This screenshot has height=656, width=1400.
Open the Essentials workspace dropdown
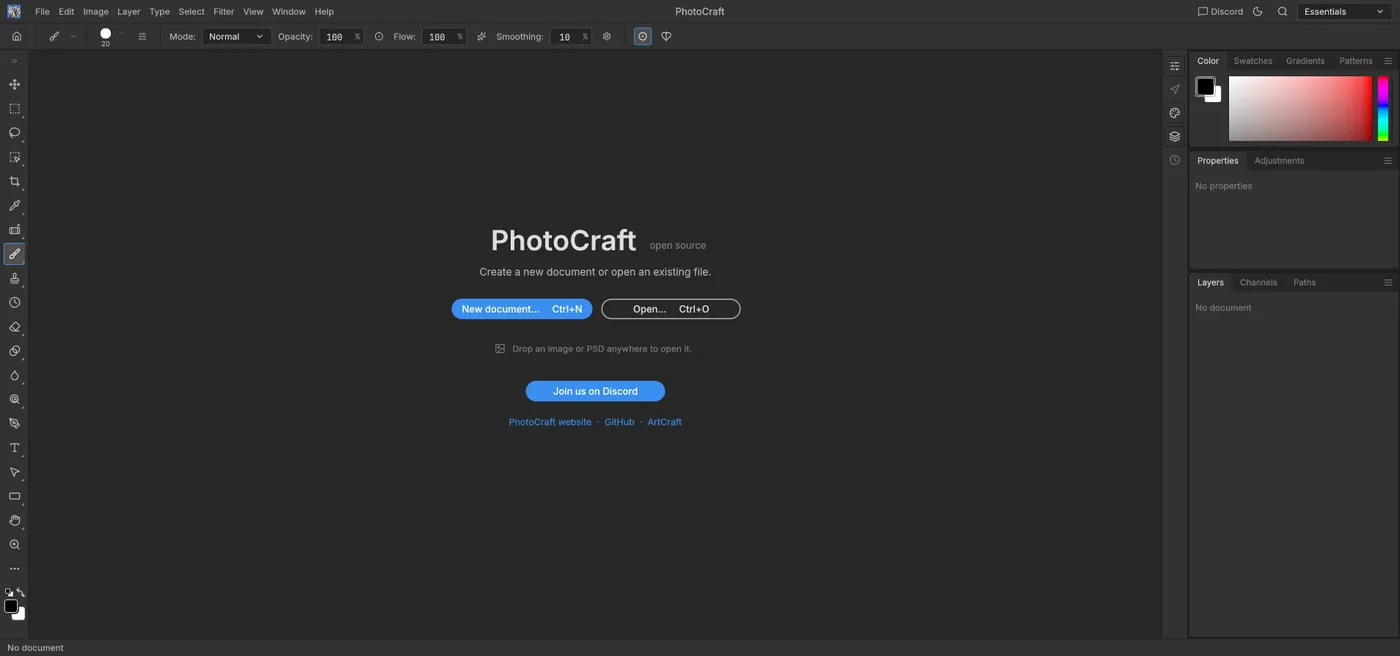[x=1345, y=12]
